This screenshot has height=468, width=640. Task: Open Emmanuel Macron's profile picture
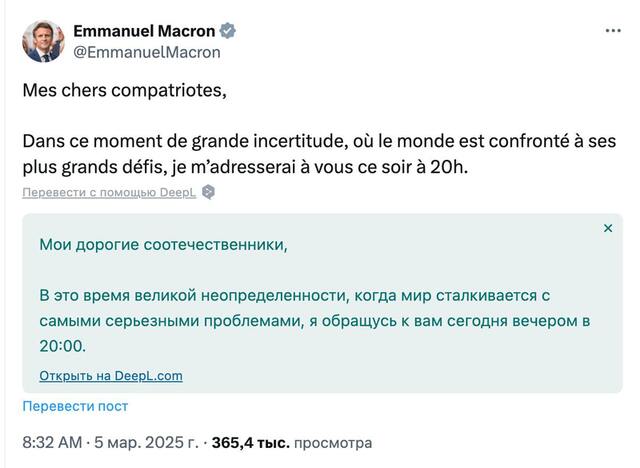tap(43, 41)
